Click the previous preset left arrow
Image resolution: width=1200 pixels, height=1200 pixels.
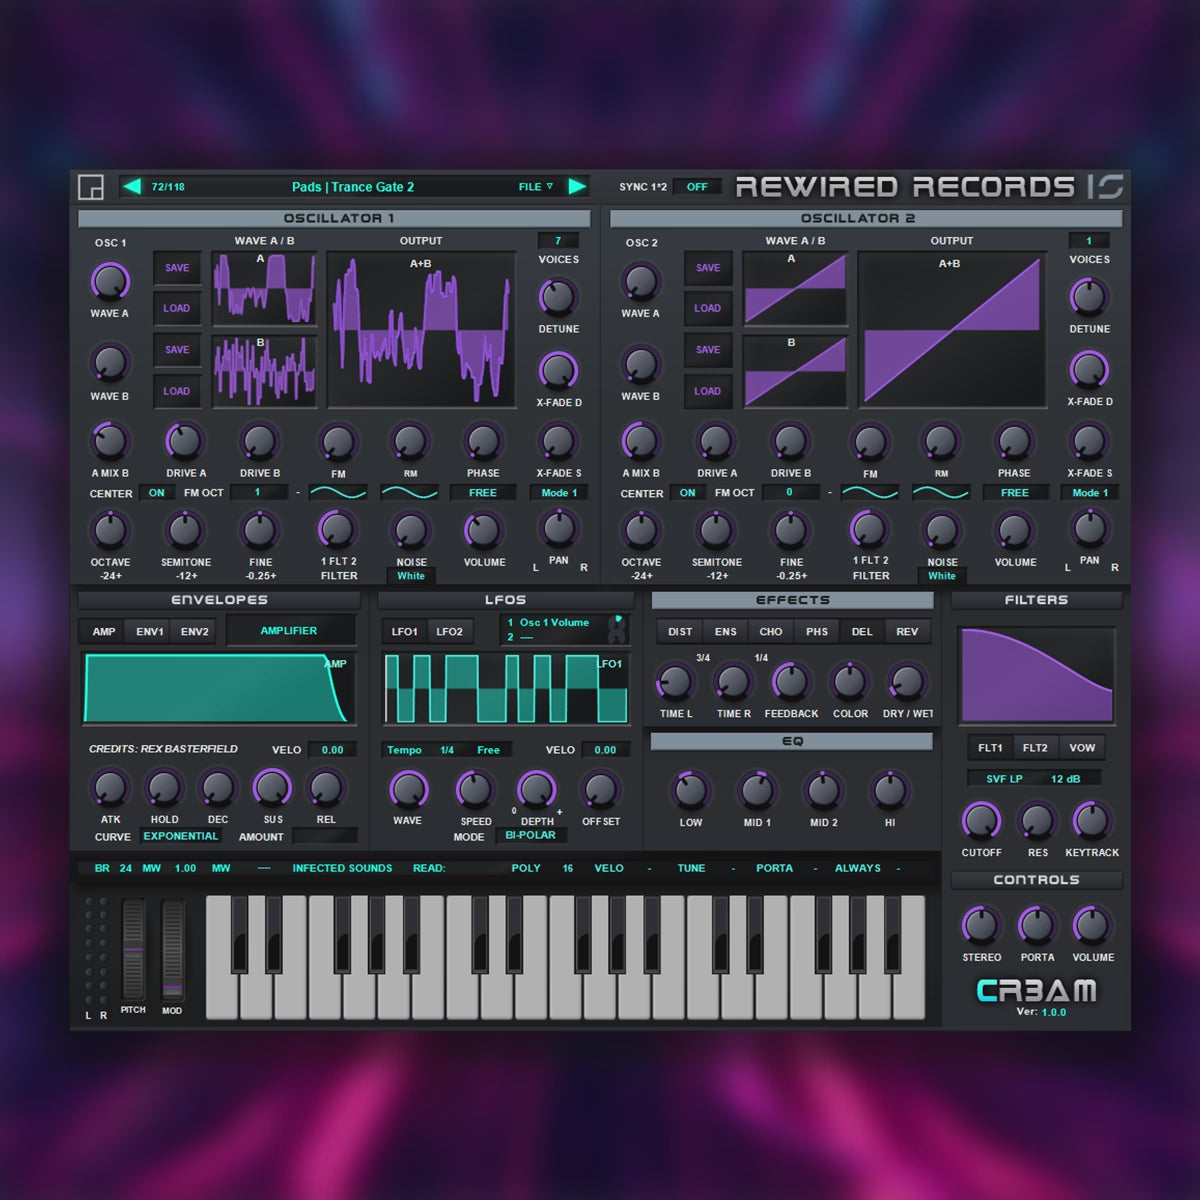[x=131, y=186]
